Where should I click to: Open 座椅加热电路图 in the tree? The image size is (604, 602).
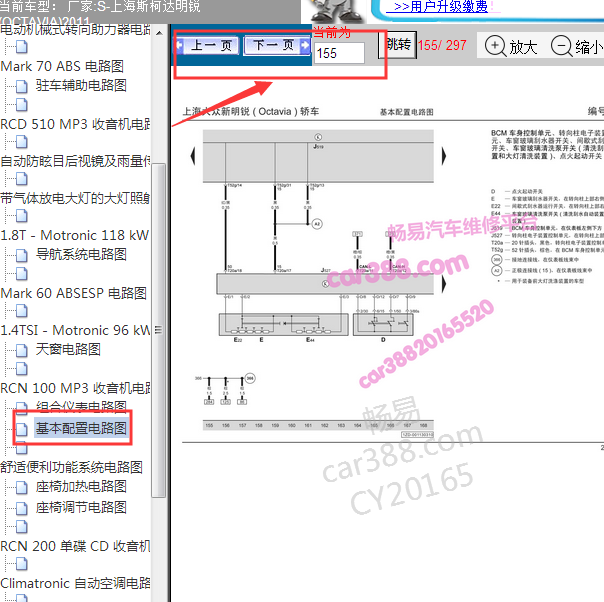tap(81, 486)
